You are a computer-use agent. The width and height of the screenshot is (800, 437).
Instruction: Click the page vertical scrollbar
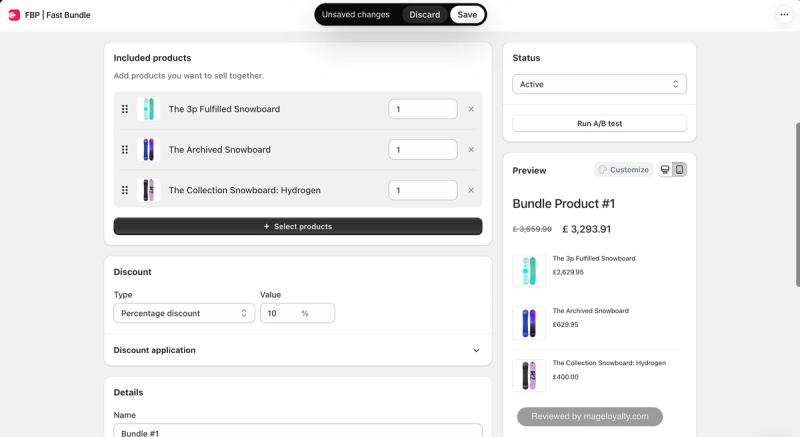pos(796,204)
